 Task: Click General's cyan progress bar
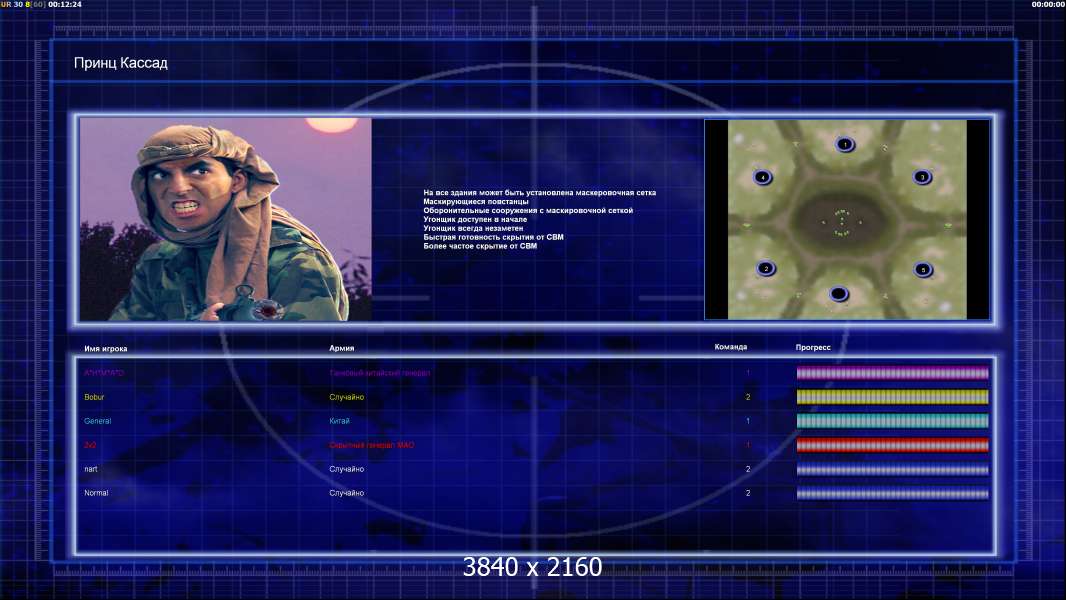coord(892,421)
